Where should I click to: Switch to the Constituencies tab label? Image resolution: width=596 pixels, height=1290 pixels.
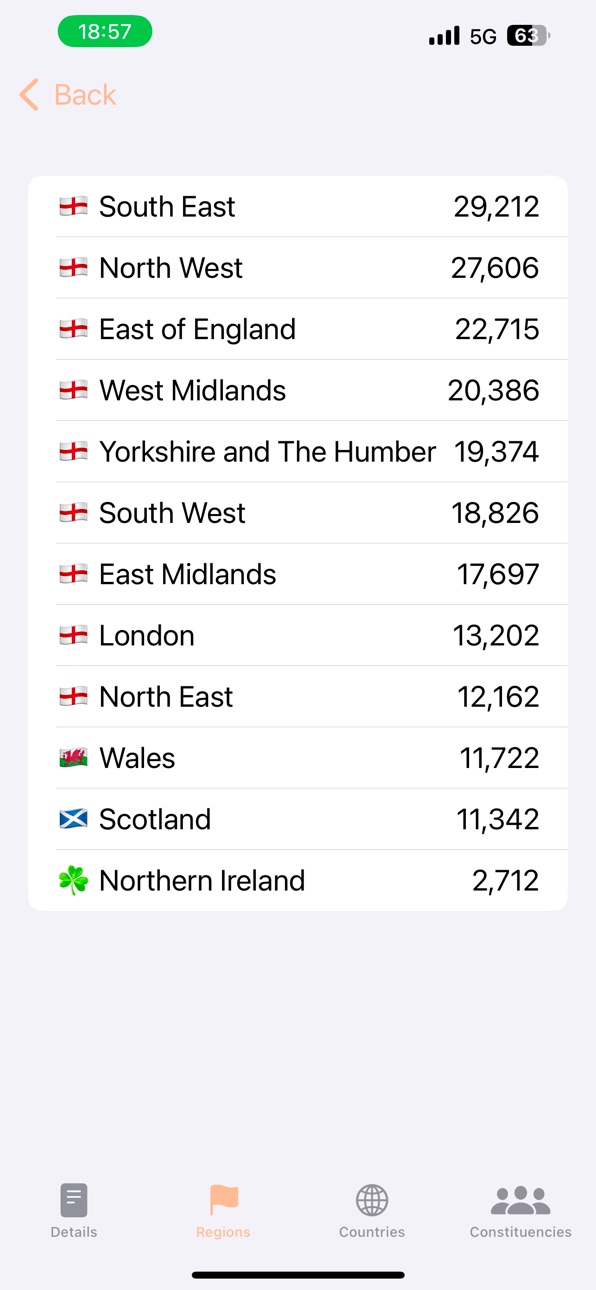[521, 1232]
